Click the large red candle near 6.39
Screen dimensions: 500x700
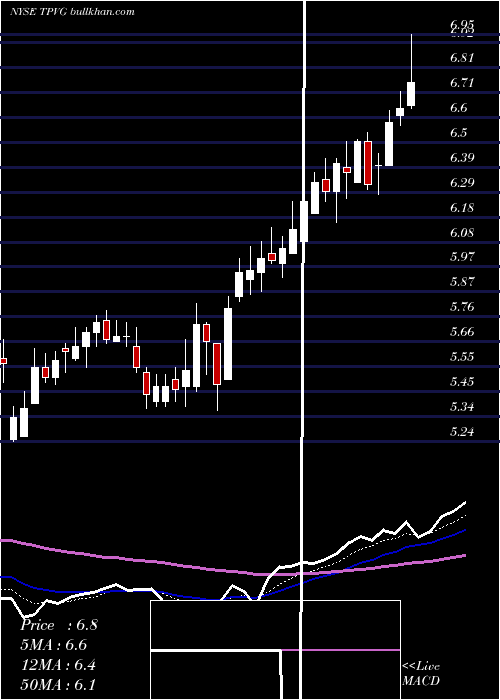(368, 163)
